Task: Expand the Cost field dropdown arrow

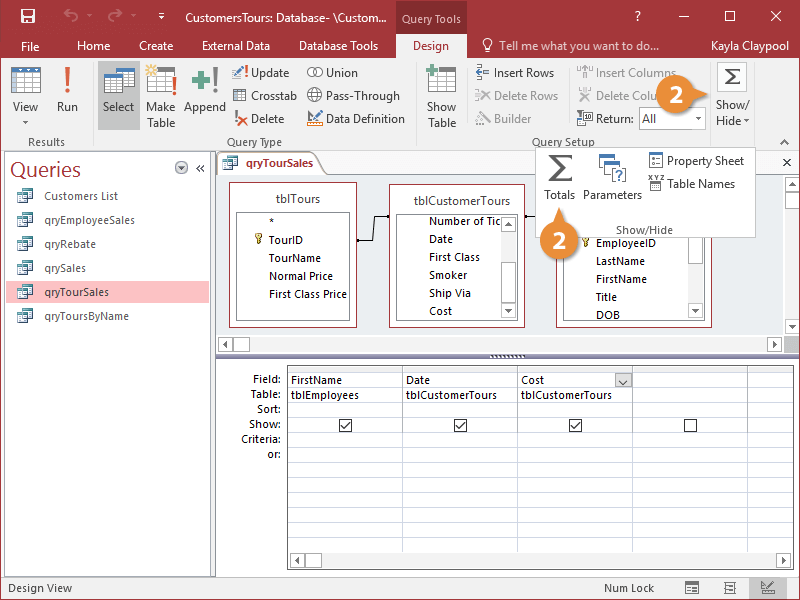Action: coord(623,381)
